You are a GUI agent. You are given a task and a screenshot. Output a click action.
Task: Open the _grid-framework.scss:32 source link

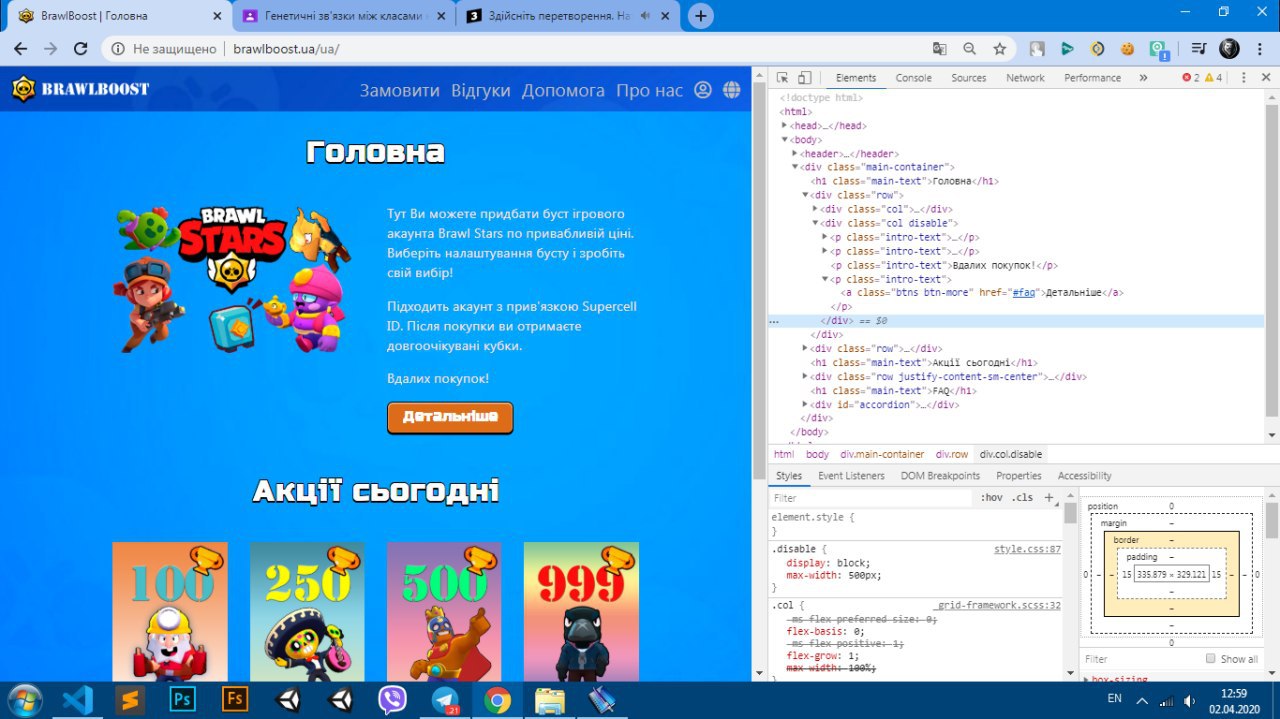(997, 606)
